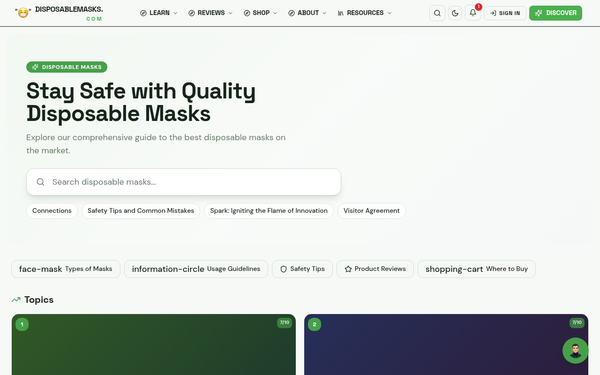The height and width of the screenshot is (375, 600).
Task: Click the green Discover button
Action: 556,13
